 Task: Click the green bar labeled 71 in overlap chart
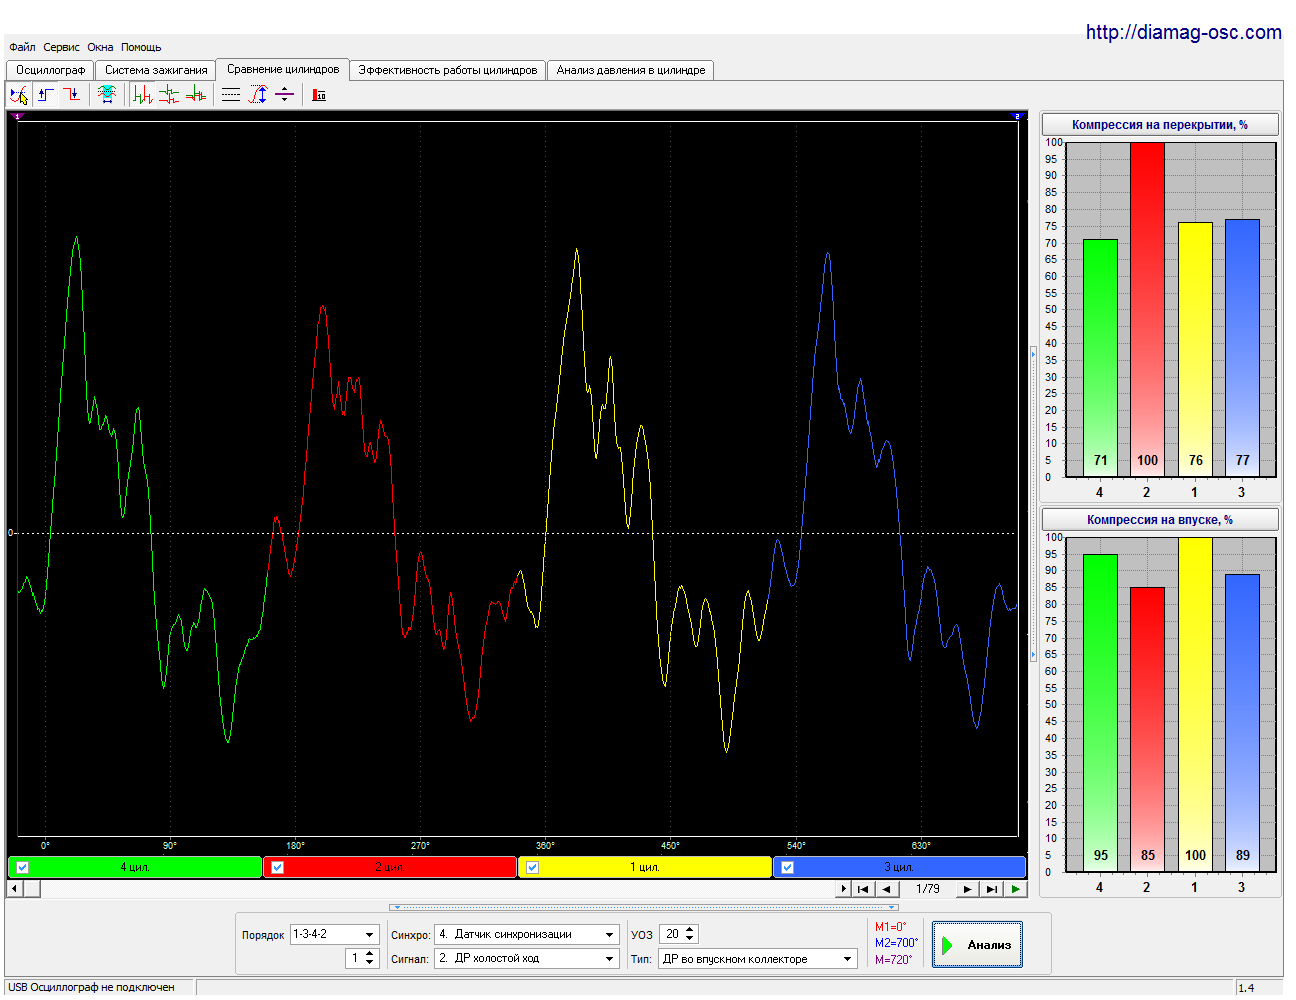pyautogui.click(x=1100, y=358)
